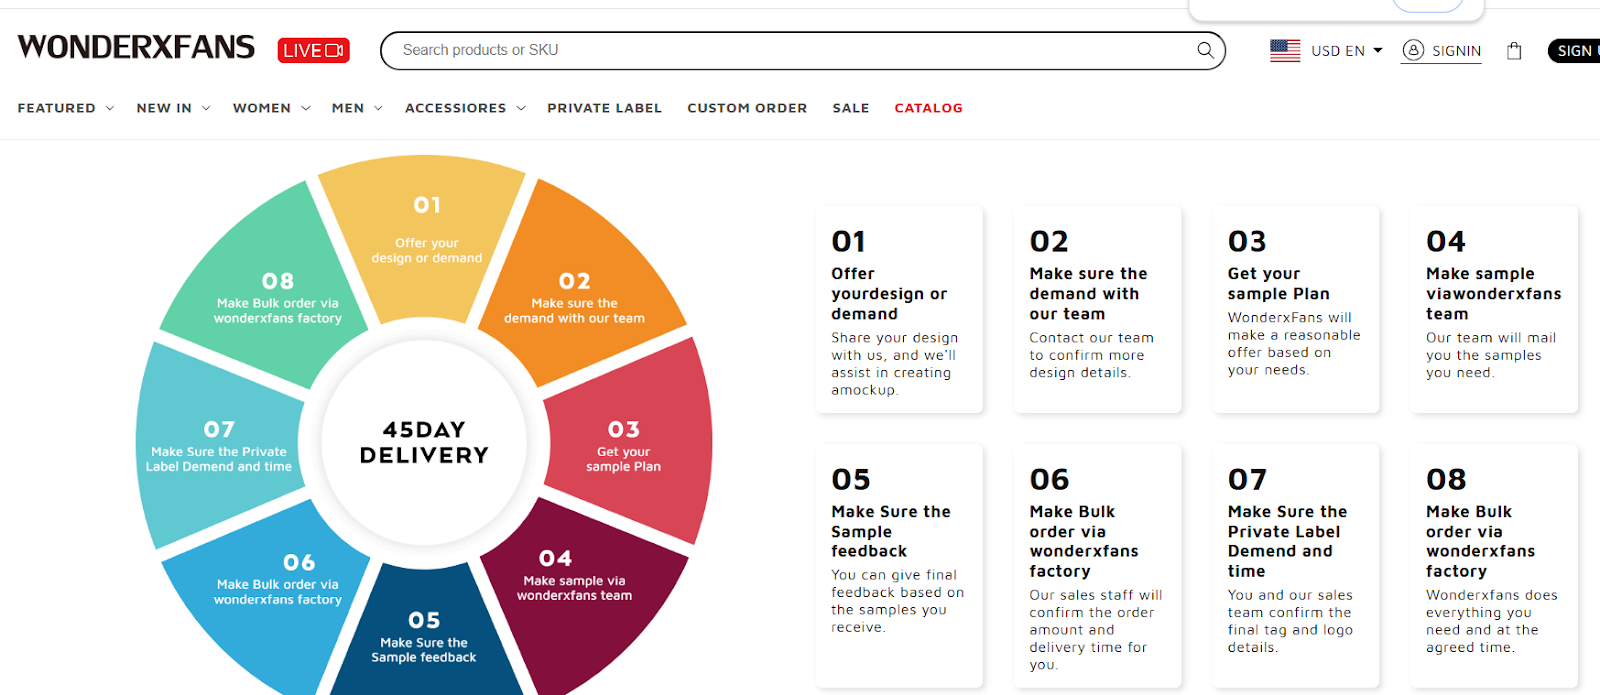The image size is (1600, 695).
Task: Expand the MEN menu chevron
Action: coord(378,108)
